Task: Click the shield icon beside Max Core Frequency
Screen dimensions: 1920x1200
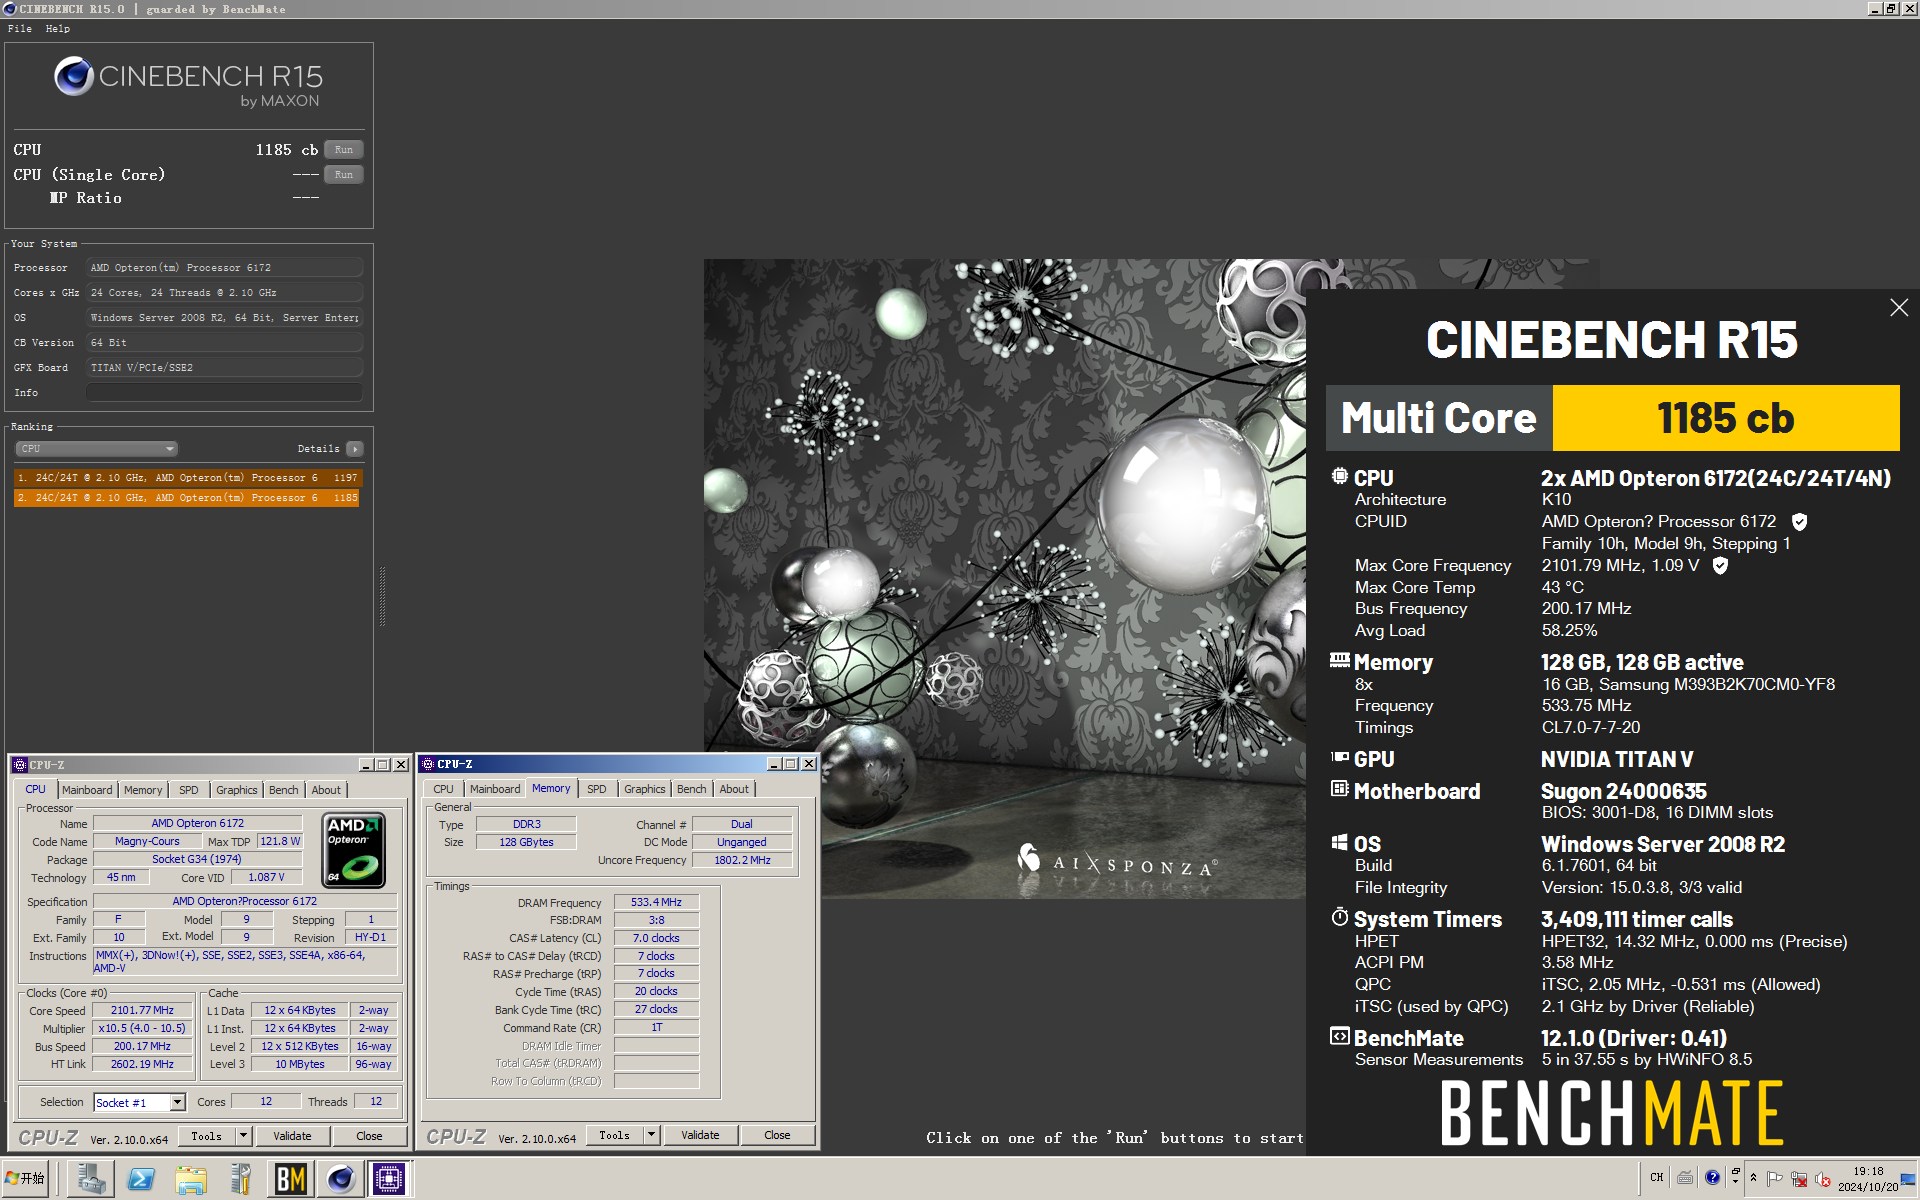Action: [x=1720, y=566]
